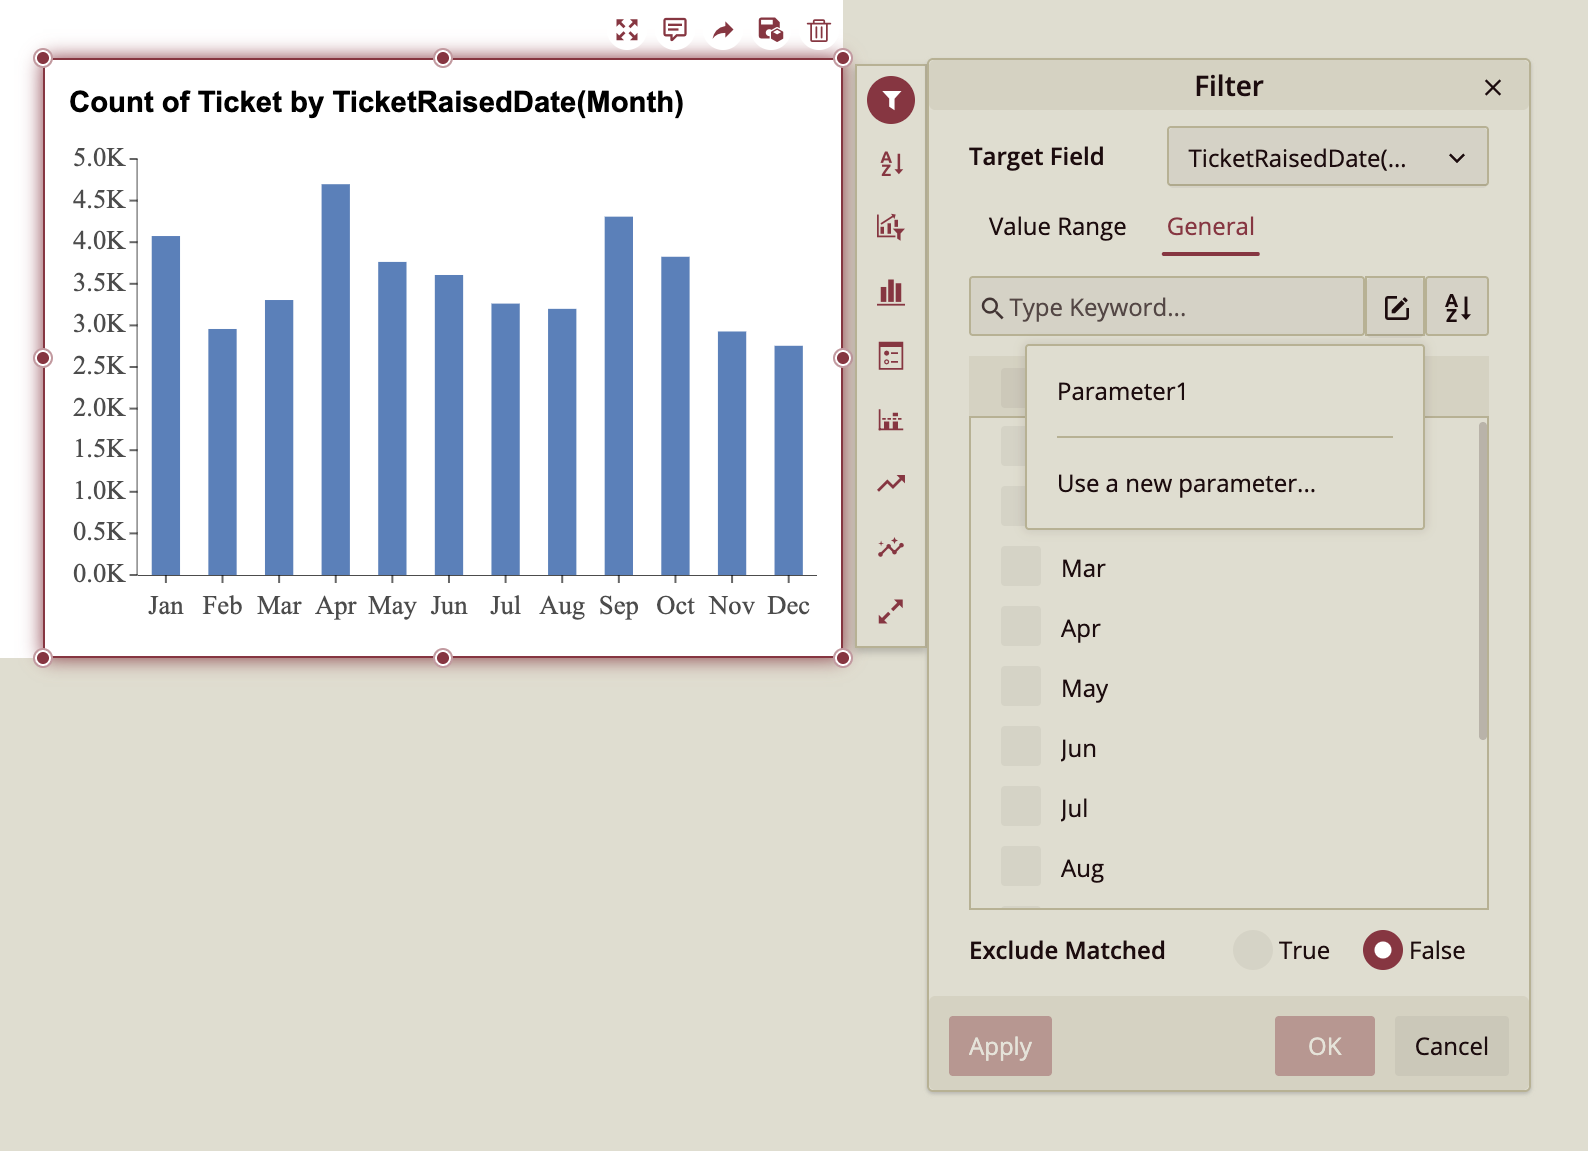
Task: Click the maximize chart icon above the chart
Action: (627, 30)
